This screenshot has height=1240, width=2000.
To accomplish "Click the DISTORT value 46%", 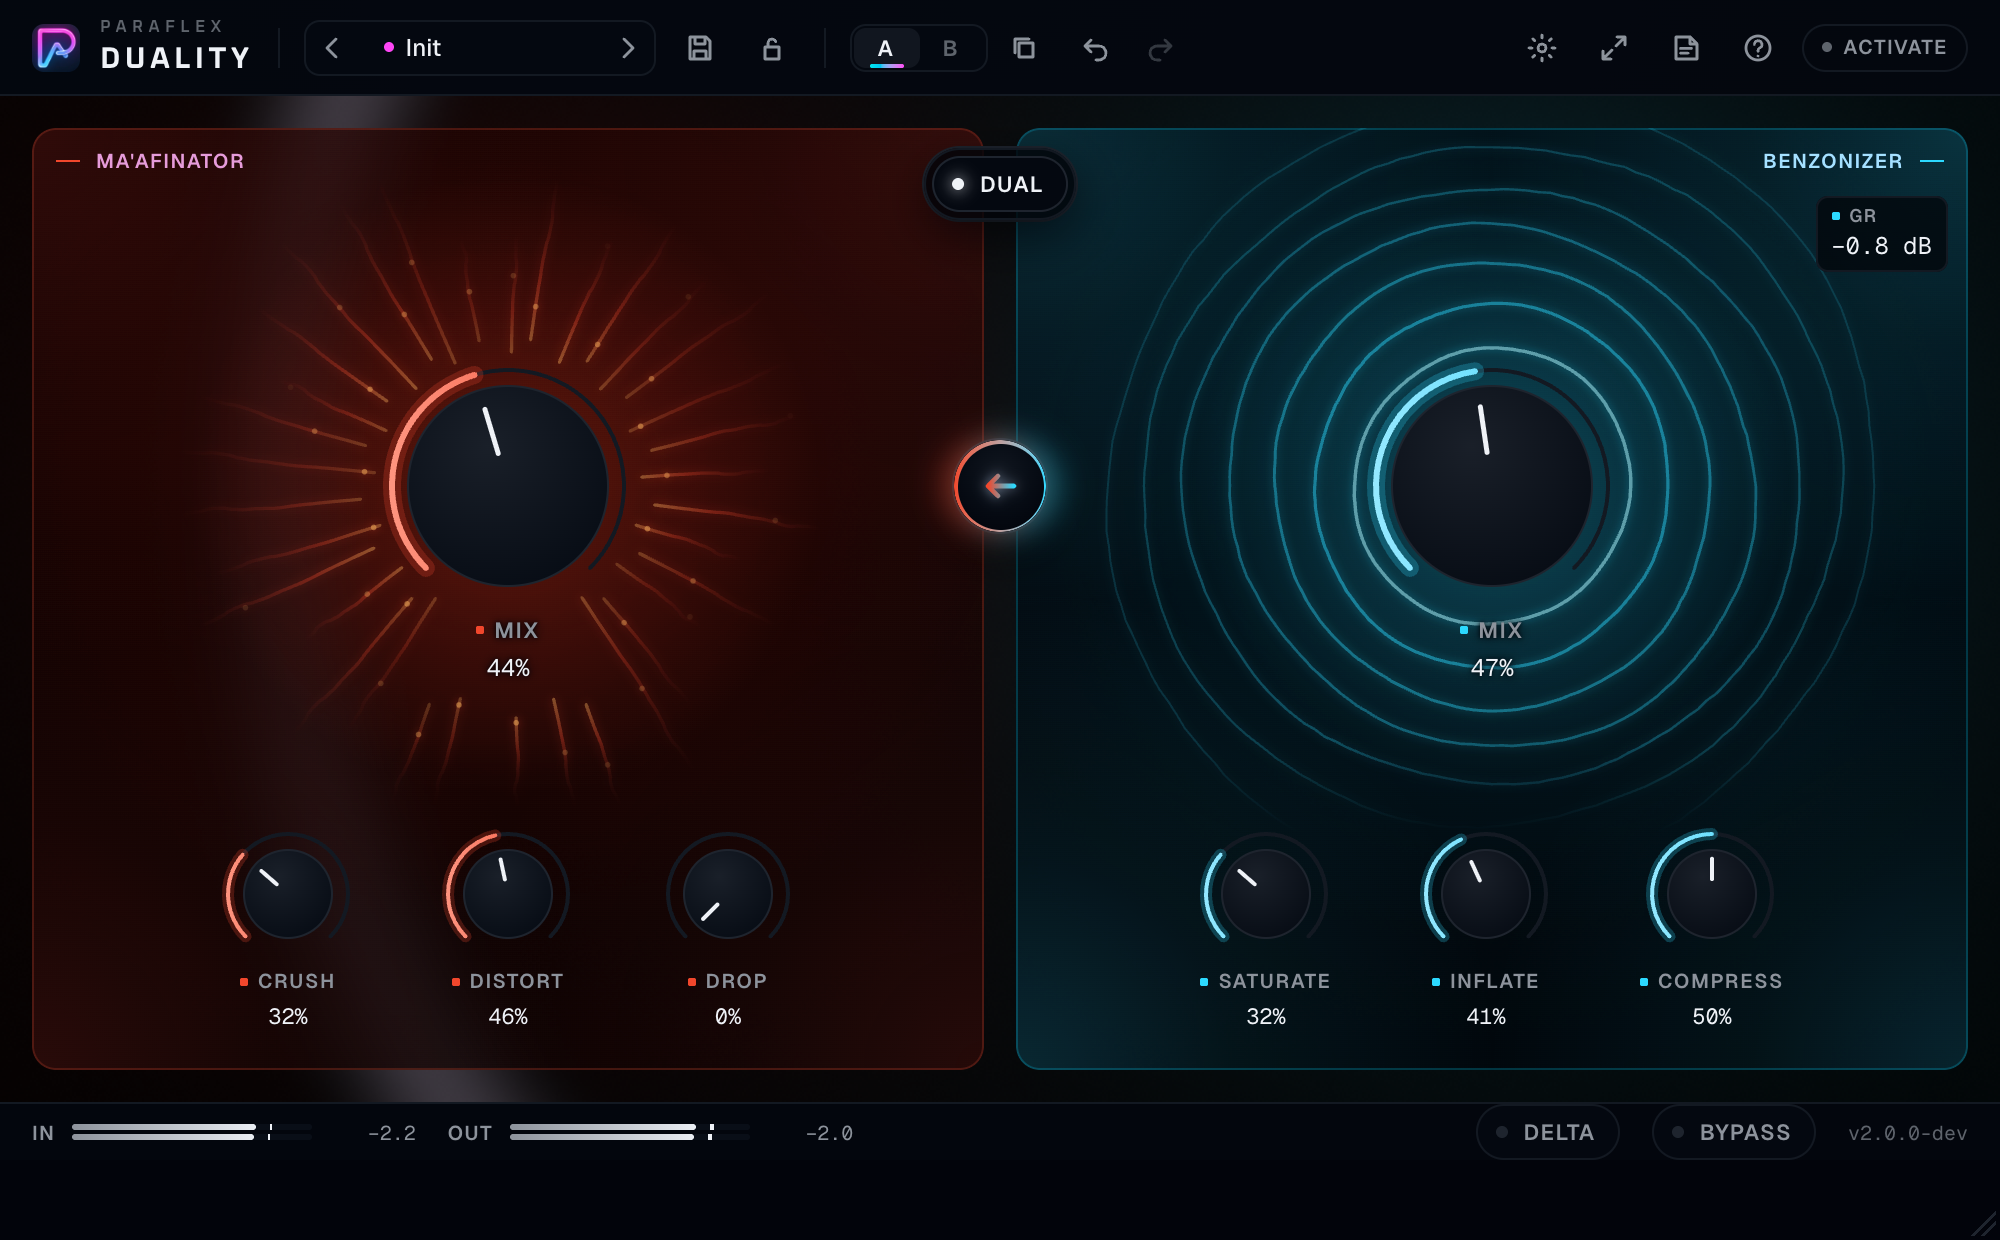I will click(x=508, y=1017).
